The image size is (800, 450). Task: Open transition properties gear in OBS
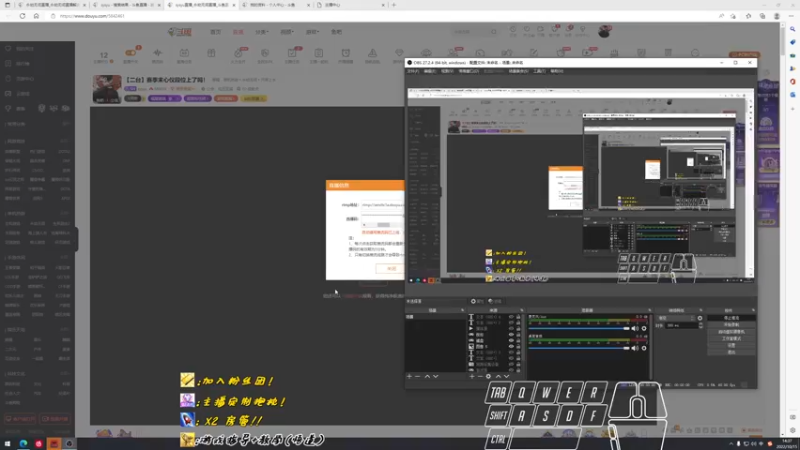[700, 318]
